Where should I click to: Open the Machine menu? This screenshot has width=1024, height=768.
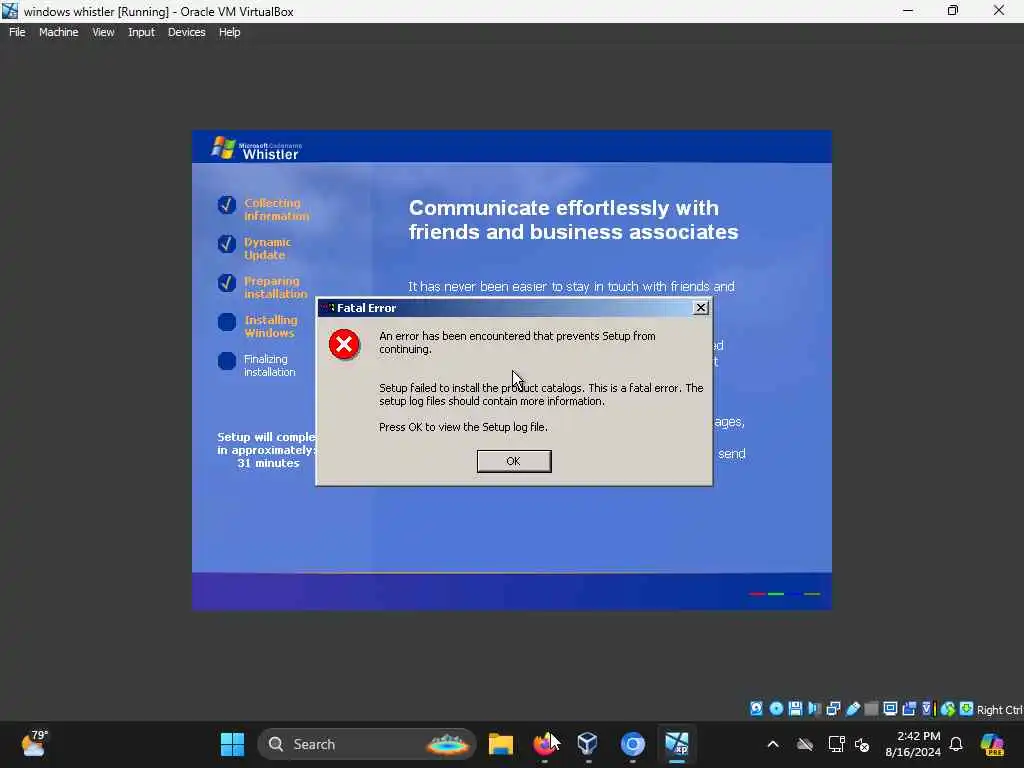click(x=58, y=32)
